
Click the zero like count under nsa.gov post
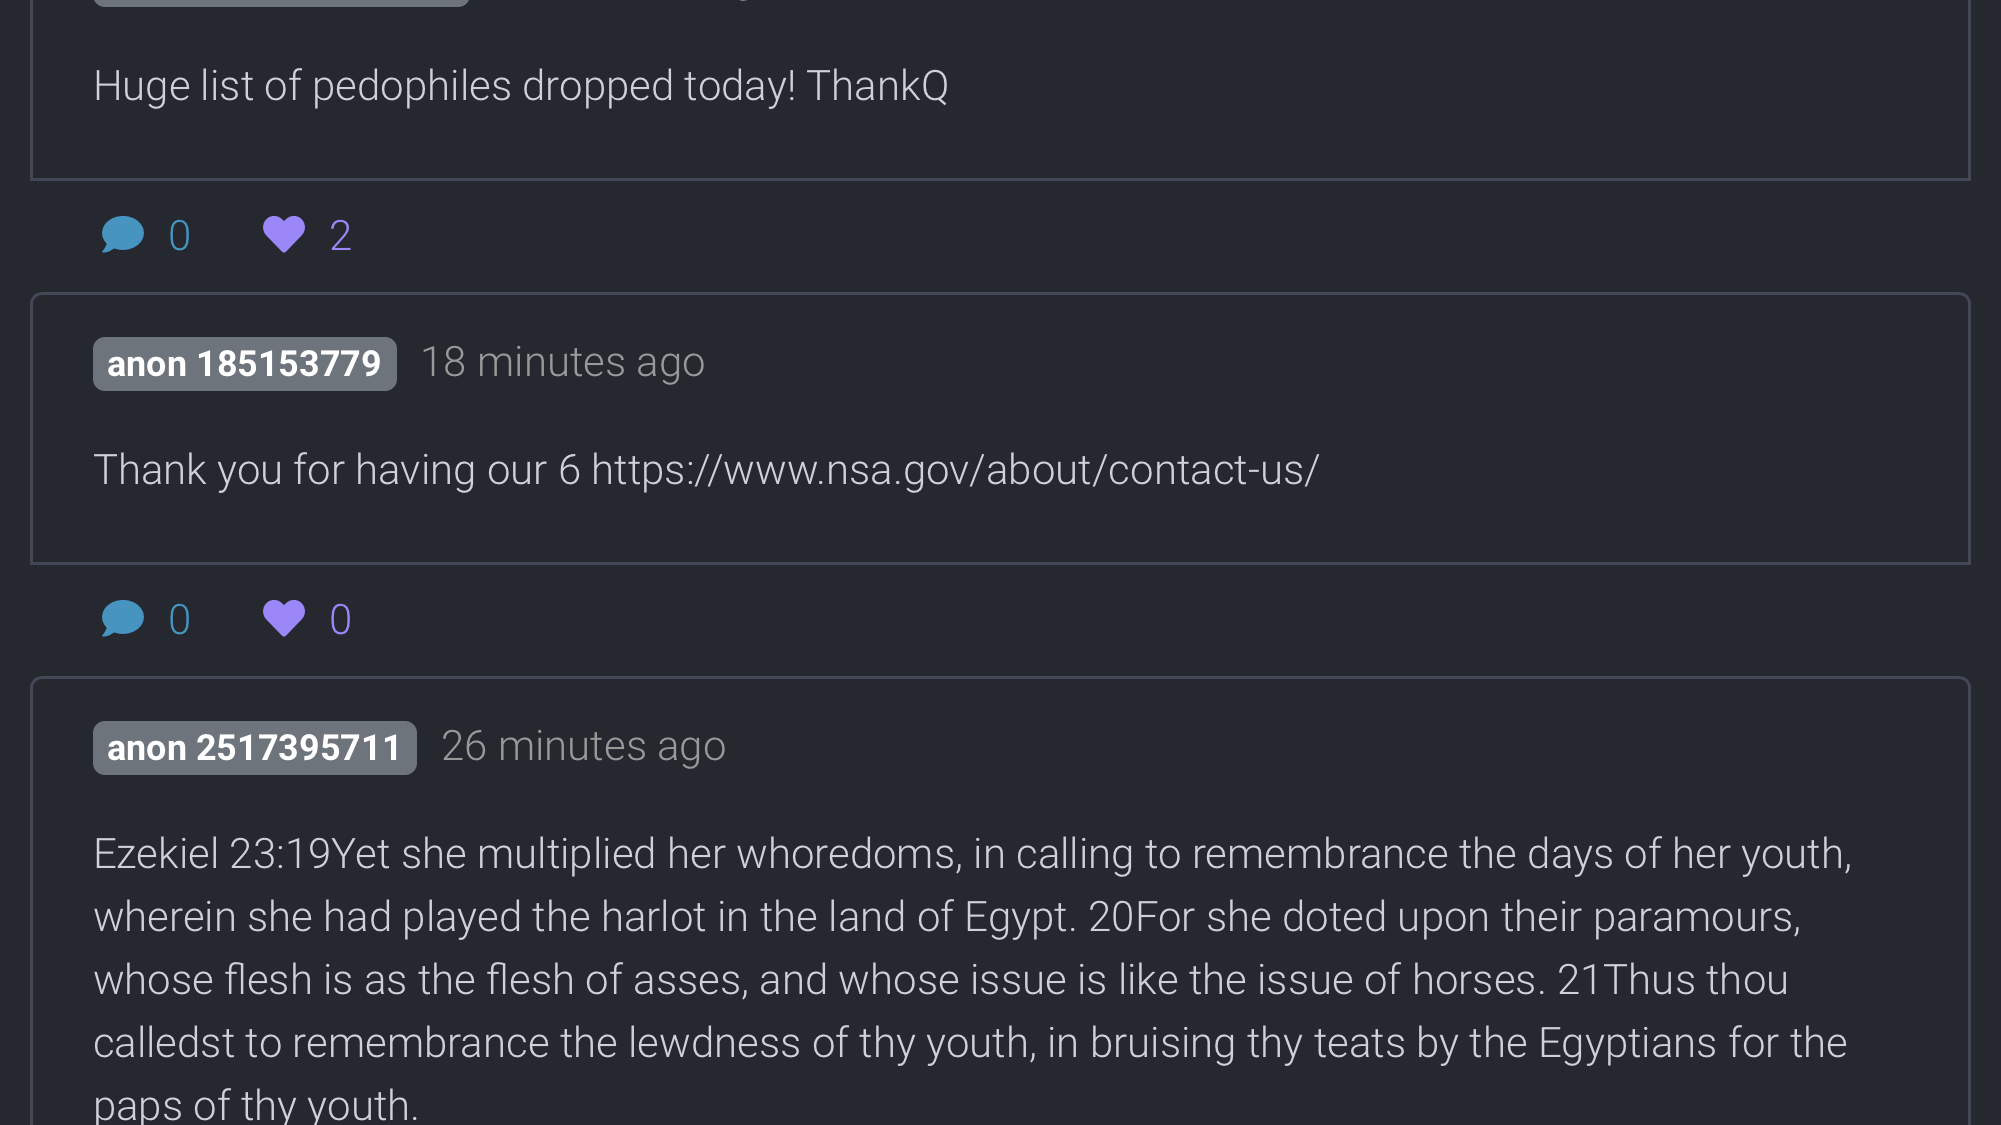point(340,620)
